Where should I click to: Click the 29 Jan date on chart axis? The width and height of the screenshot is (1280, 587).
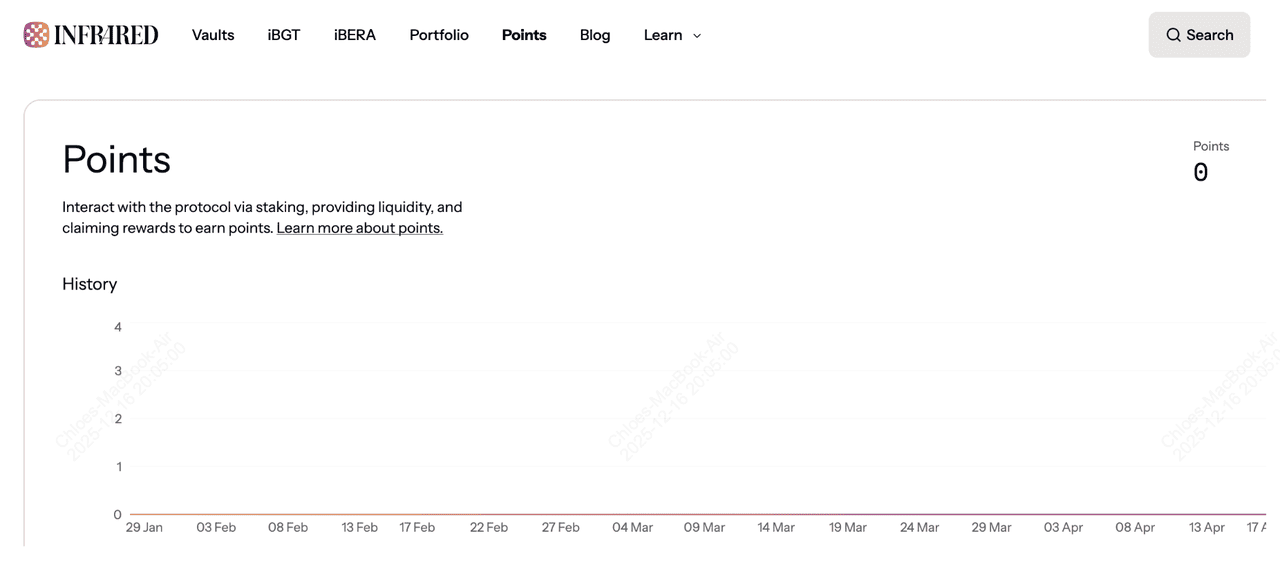(144, 527)
